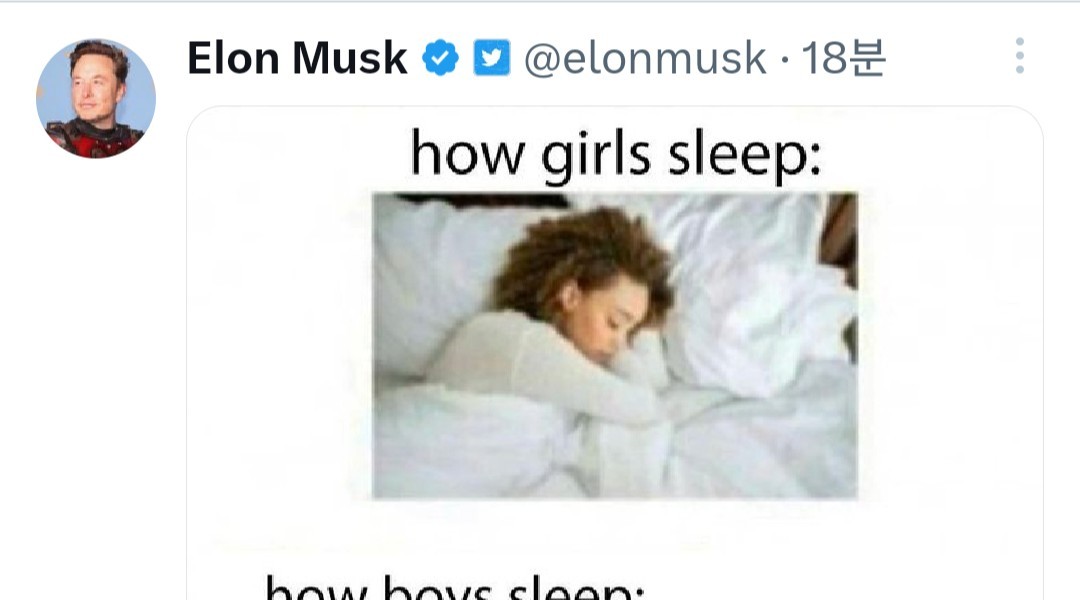Image resolution: width=1080 pixels, height=600 pixels.
Task: Open the profile via Elon Musk display name
Action: [297, 57]
